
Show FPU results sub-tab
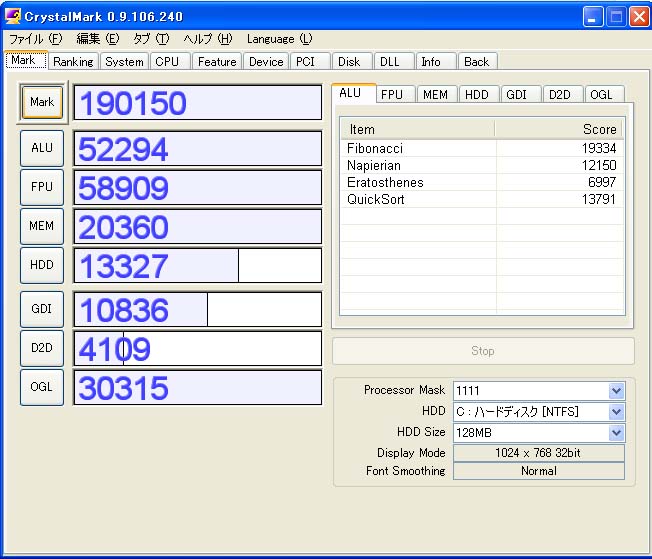tap(395, 94)
